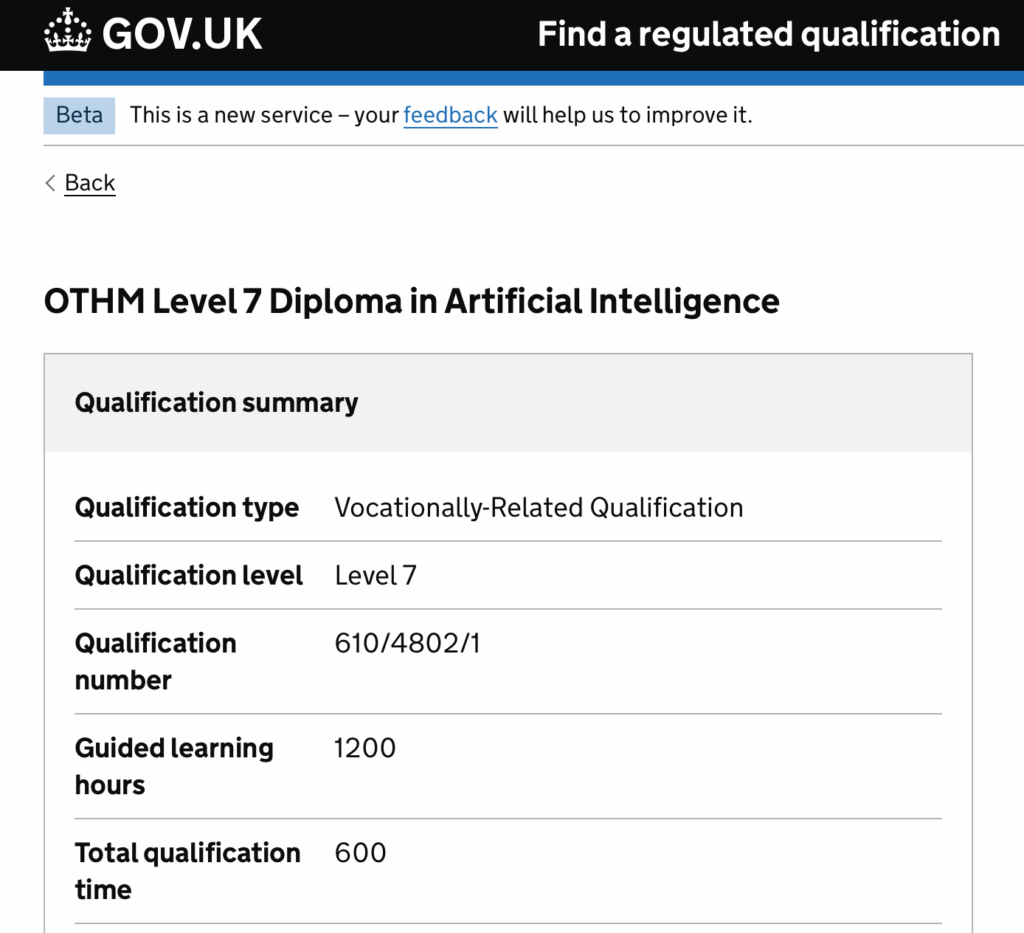Click the GOV.UK text in header
The width and height of the screenshot is (1024, 933).
182,34
